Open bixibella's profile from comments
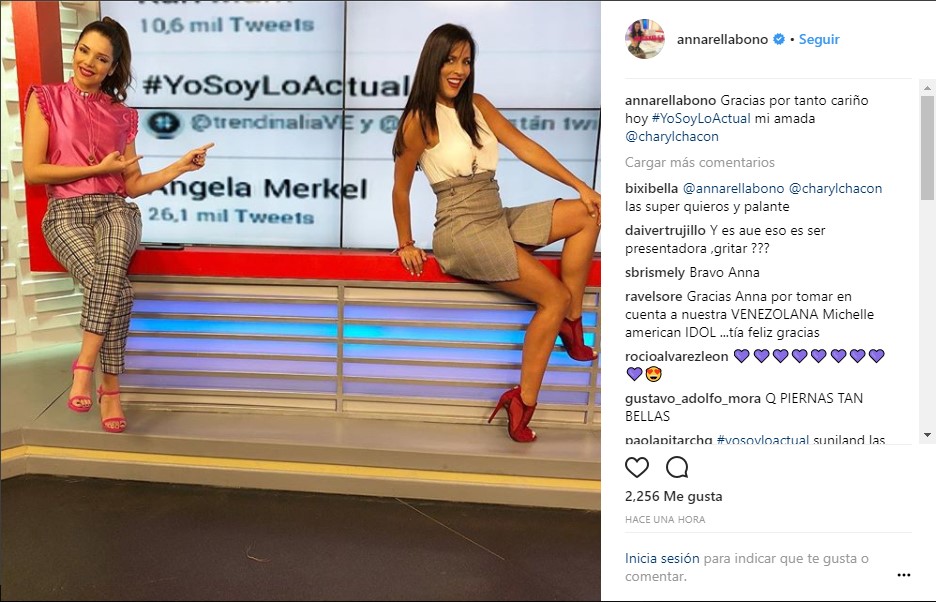 pyautogui.click(x=651, y=188)
